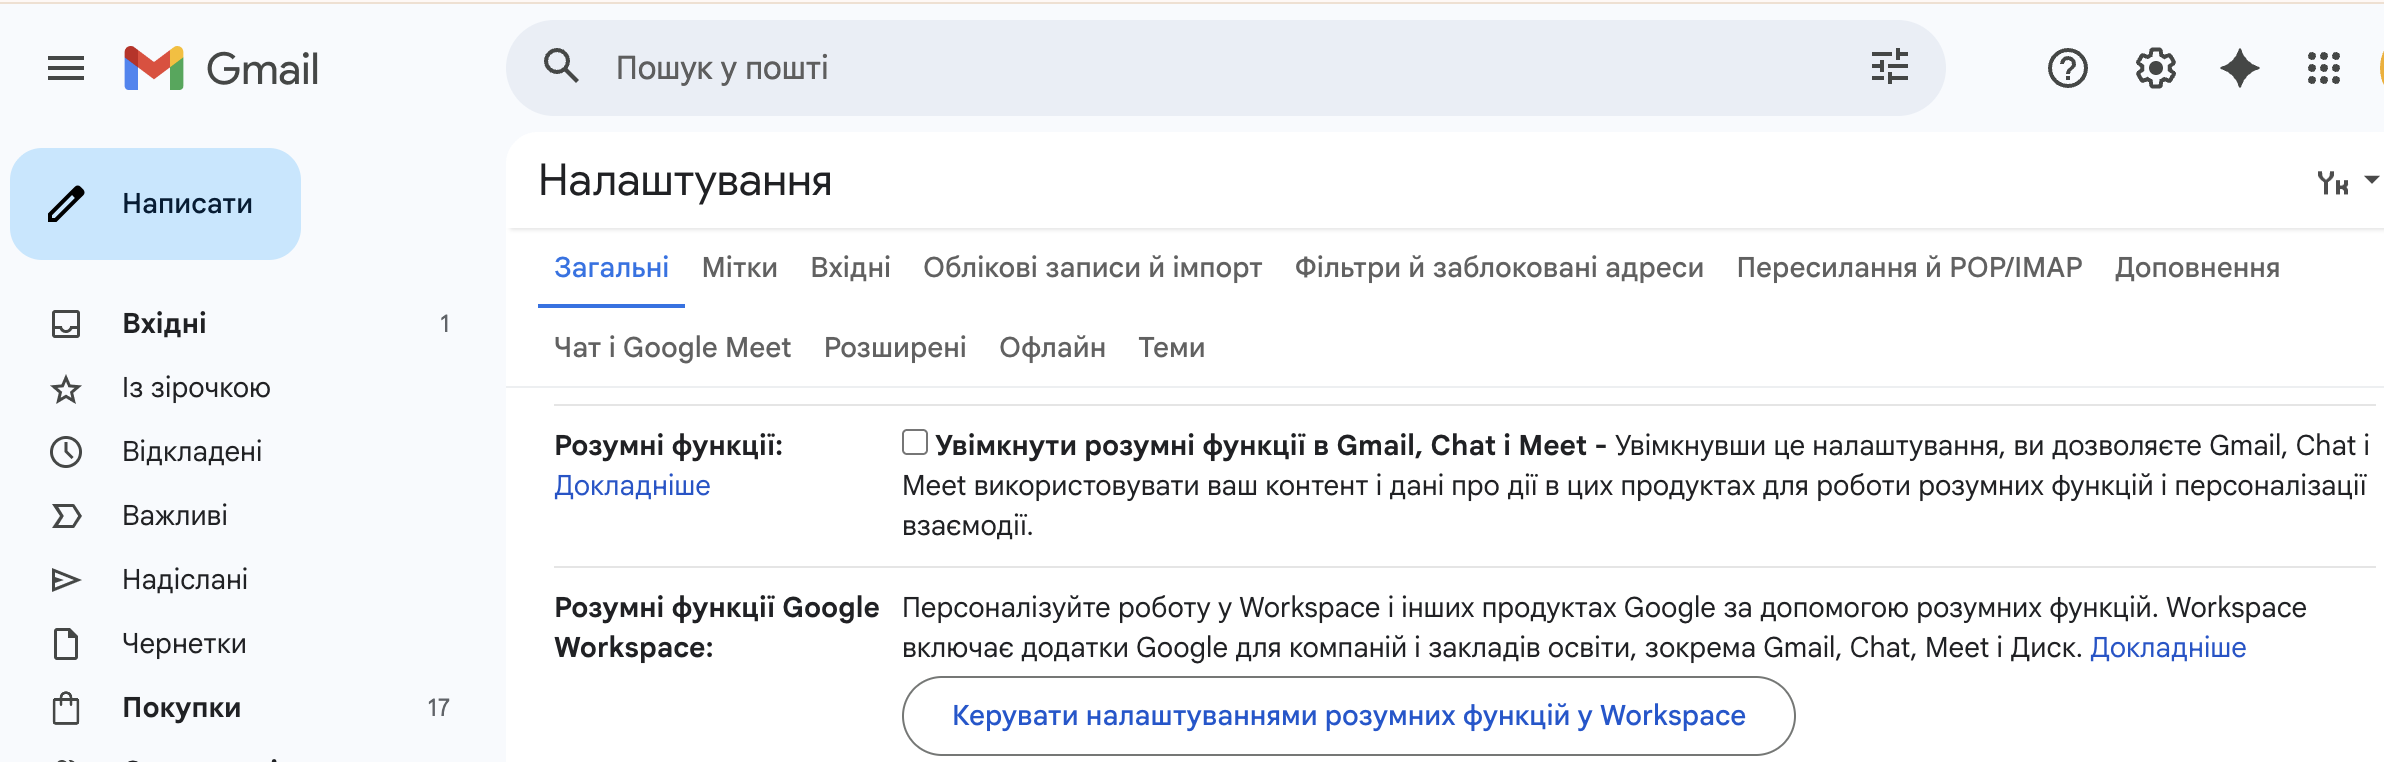The width and height of the screenshot is (2384, 762).
Task: Open the Google apps grid
Action: tap(2323, 68)
